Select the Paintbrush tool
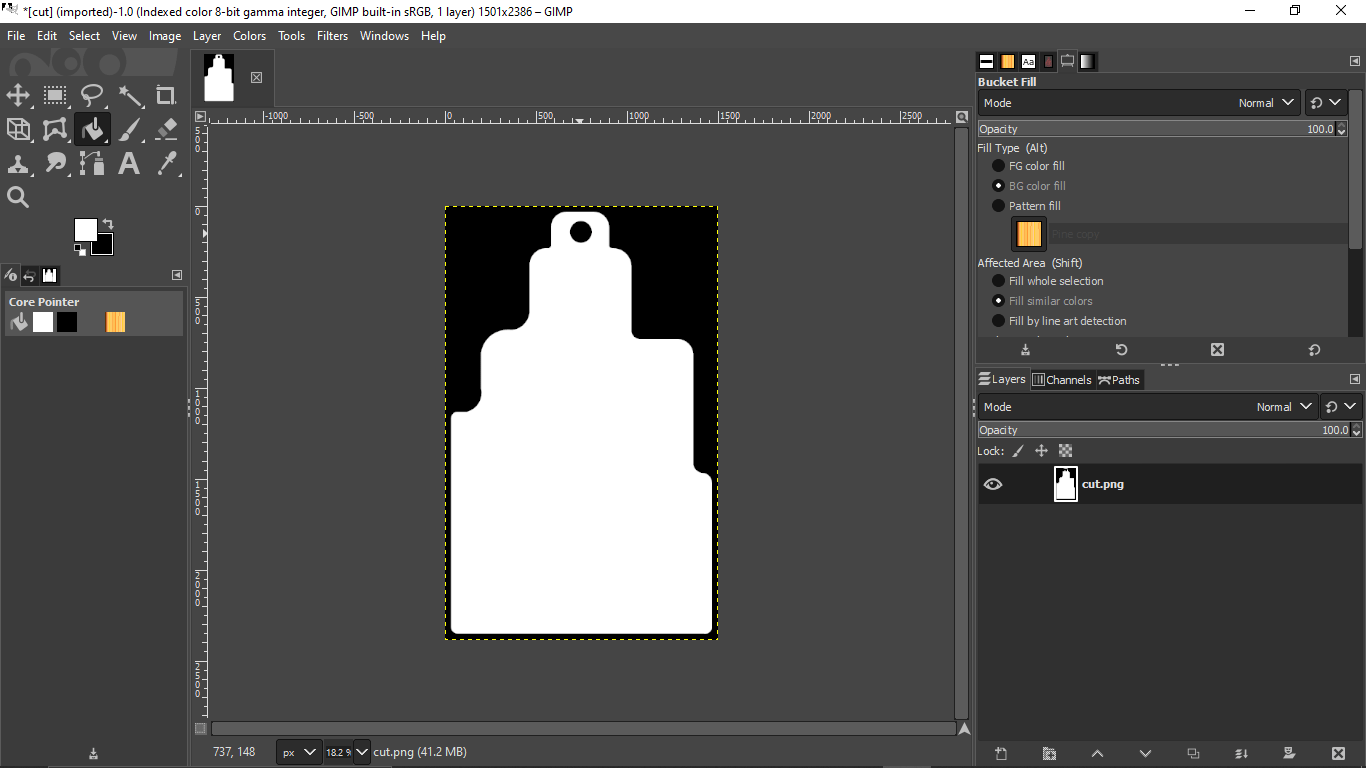 [130, 129]
